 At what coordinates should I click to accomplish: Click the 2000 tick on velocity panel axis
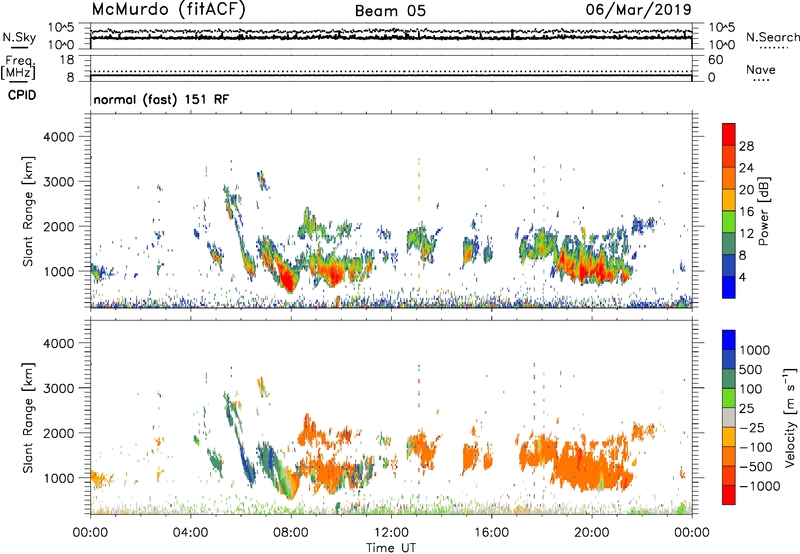[59, 433]
